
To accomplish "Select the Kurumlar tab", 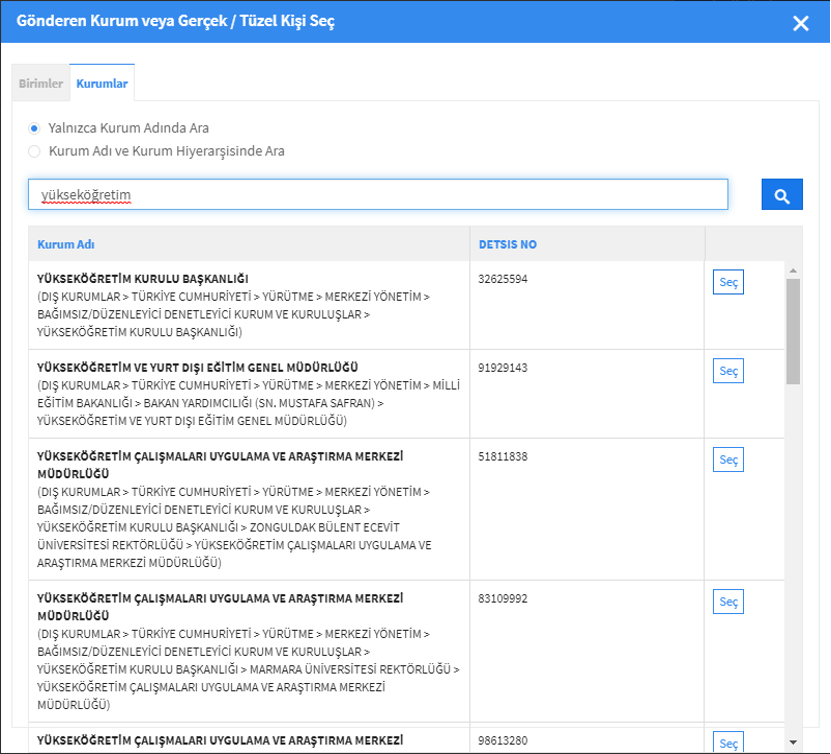I will 102,83.
